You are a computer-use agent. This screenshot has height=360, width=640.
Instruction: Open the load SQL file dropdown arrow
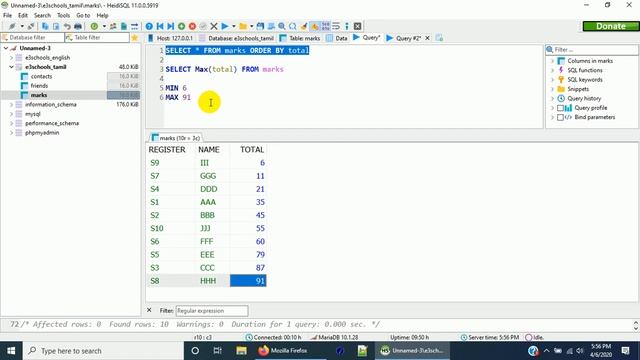tap(251, 26)
